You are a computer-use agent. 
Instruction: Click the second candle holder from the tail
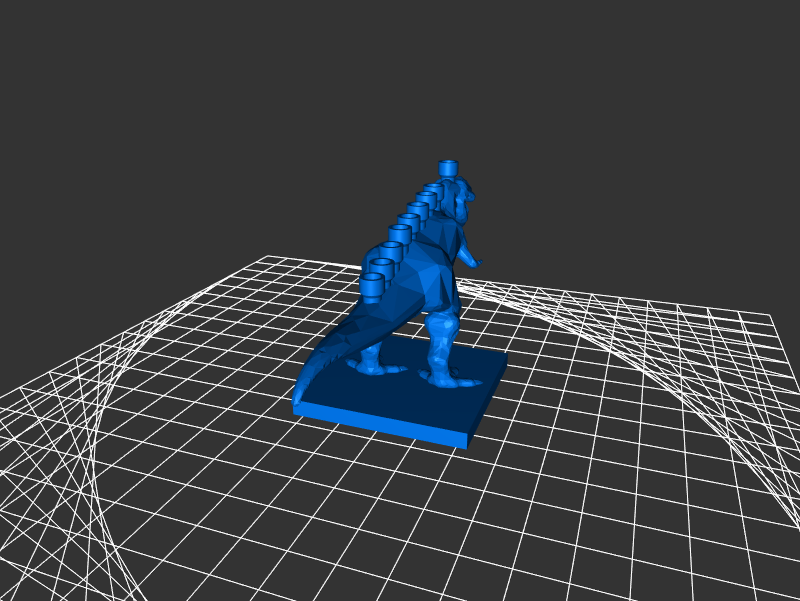(386, 262)
